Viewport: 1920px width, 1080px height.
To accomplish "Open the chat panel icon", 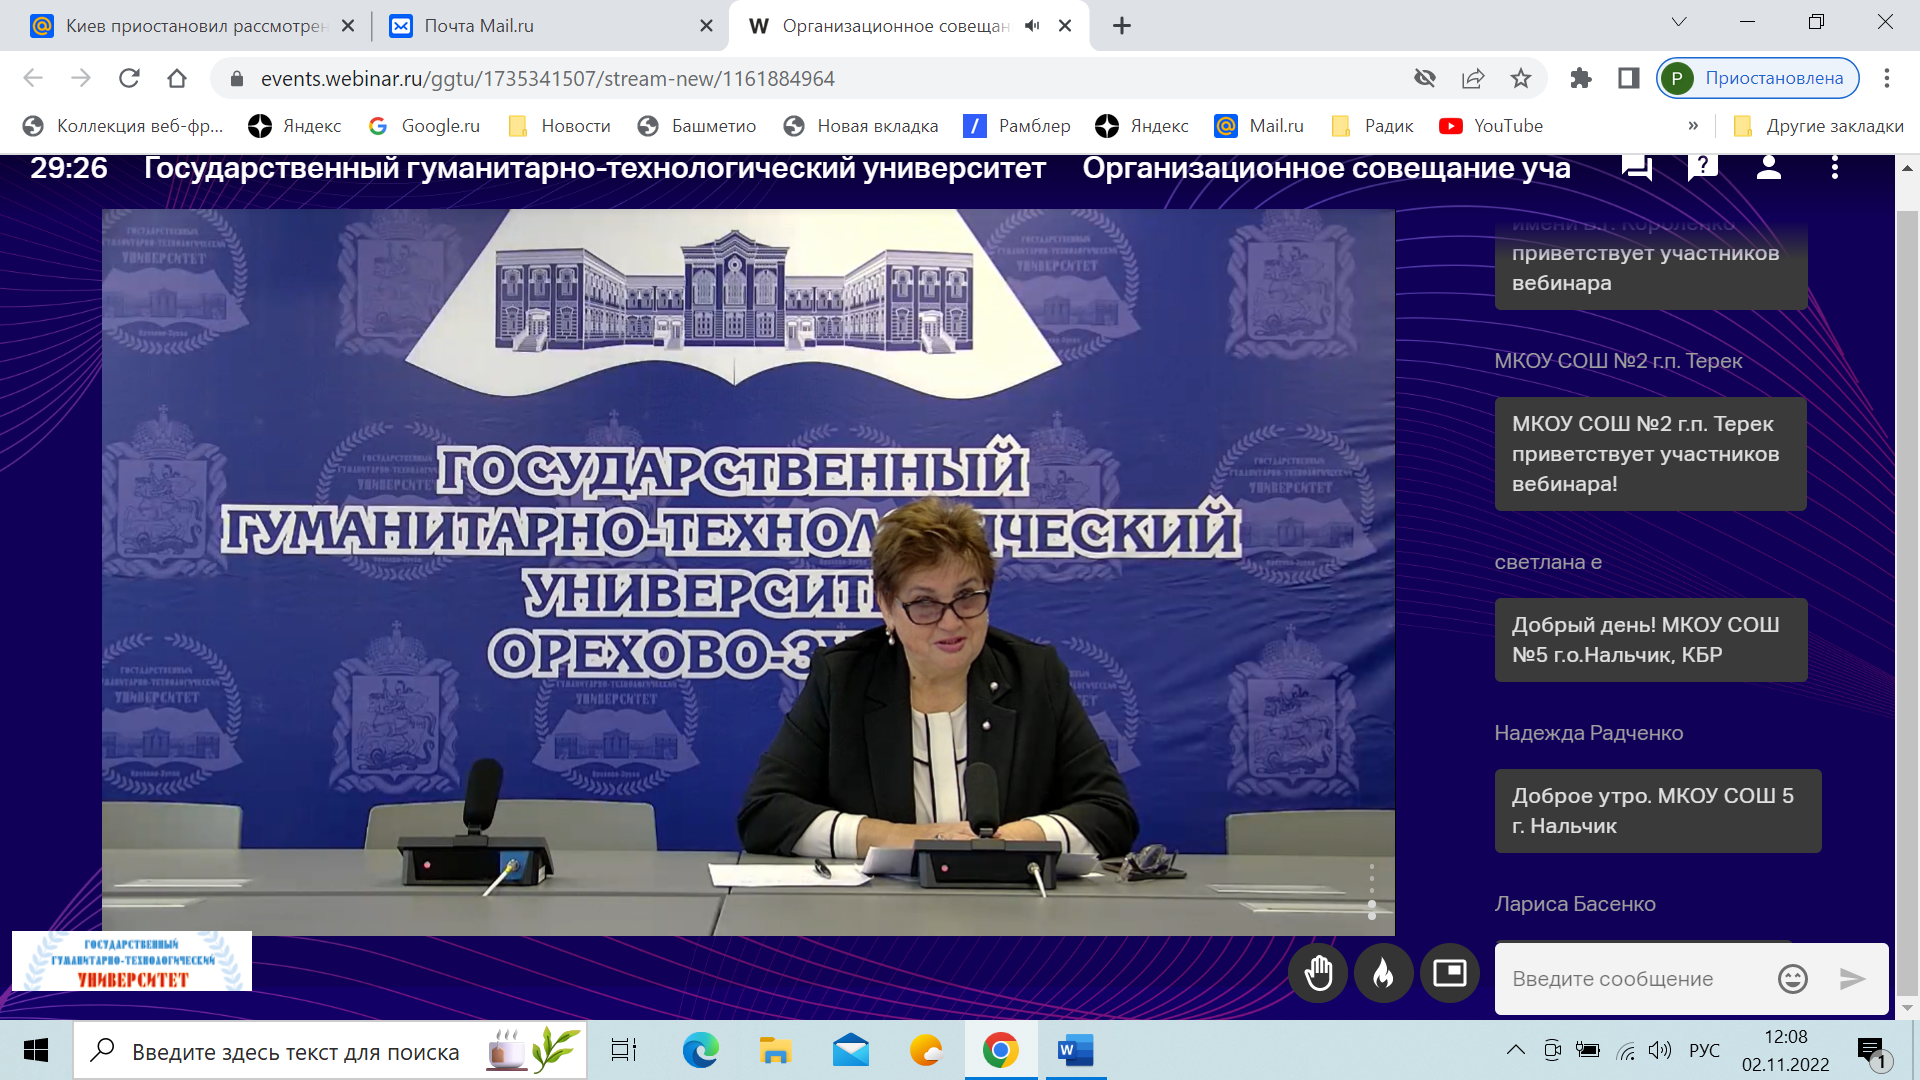I will pos(1636,167).
